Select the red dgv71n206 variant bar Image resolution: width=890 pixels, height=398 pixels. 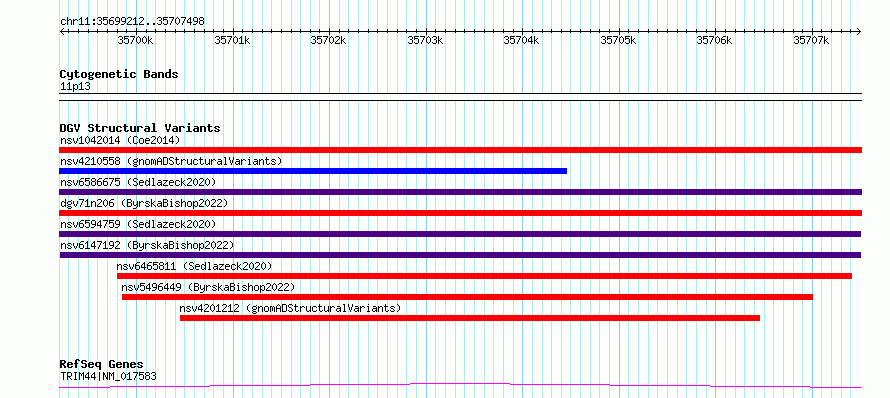click(460, 213)
